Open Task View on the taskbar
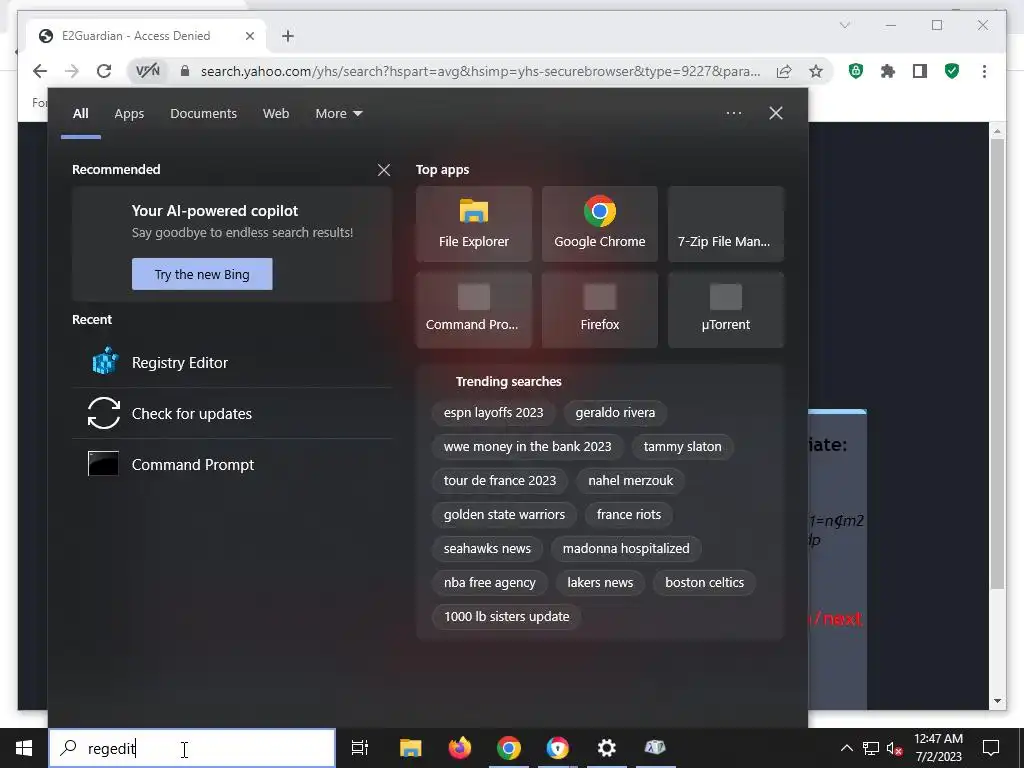The height and width of the screenshot is (768, 1024). (x=360, y=748)
